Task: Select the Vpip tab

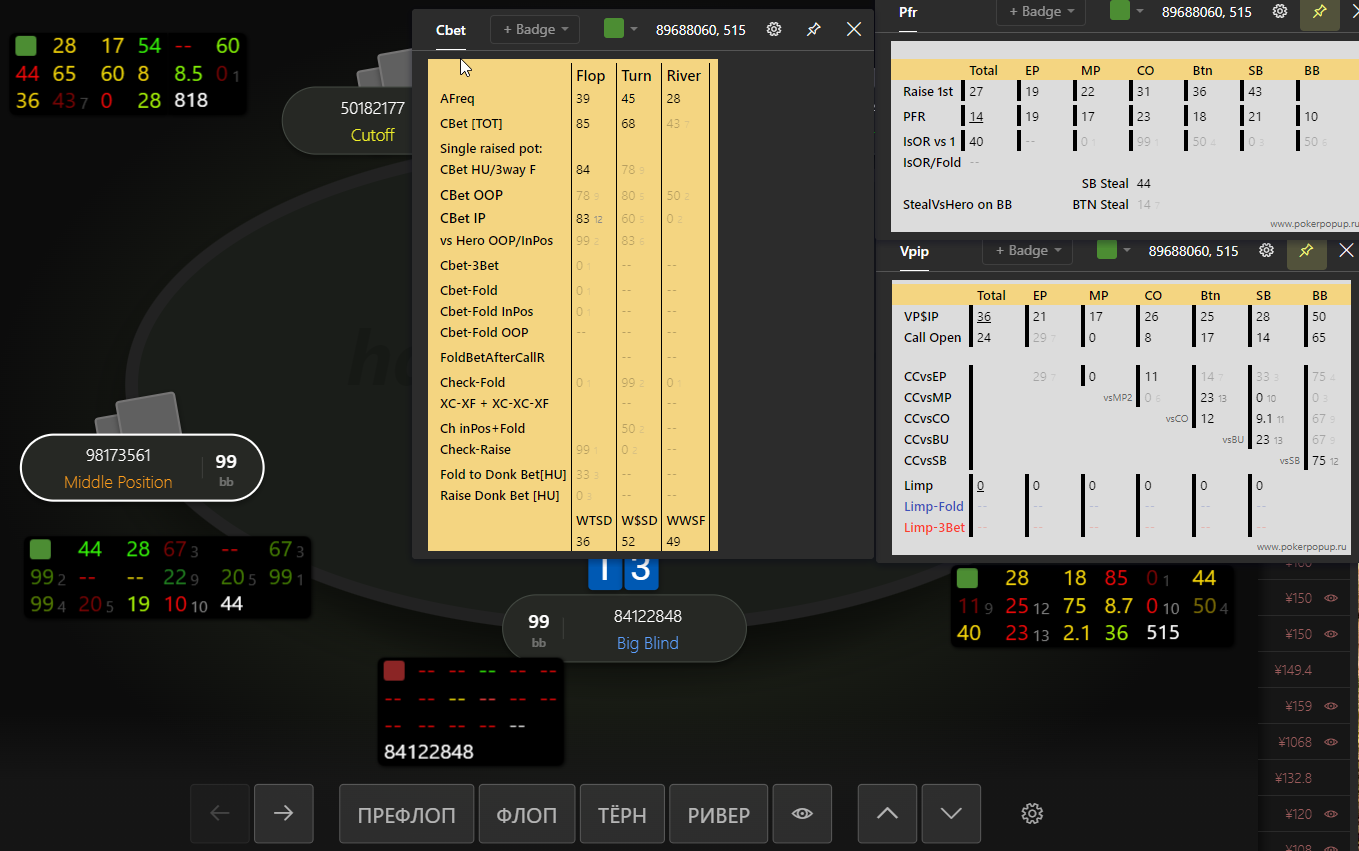Action: (x=914, y=251)
